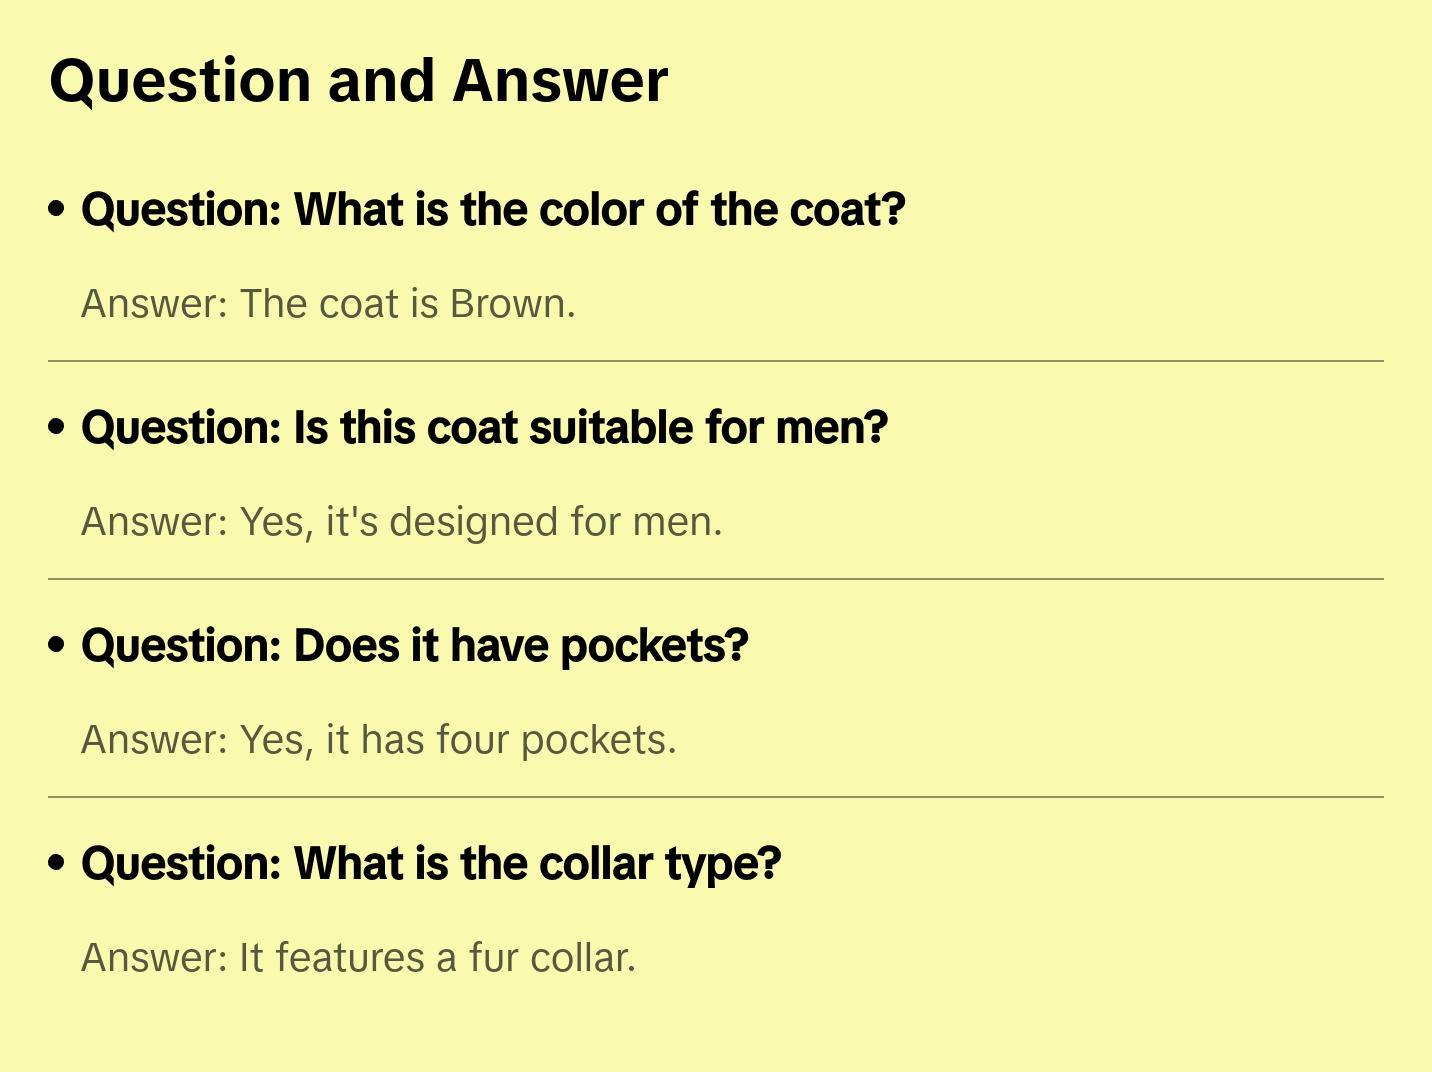
Task: Click the divider under the "designed for men" answer
Action: 716,579
